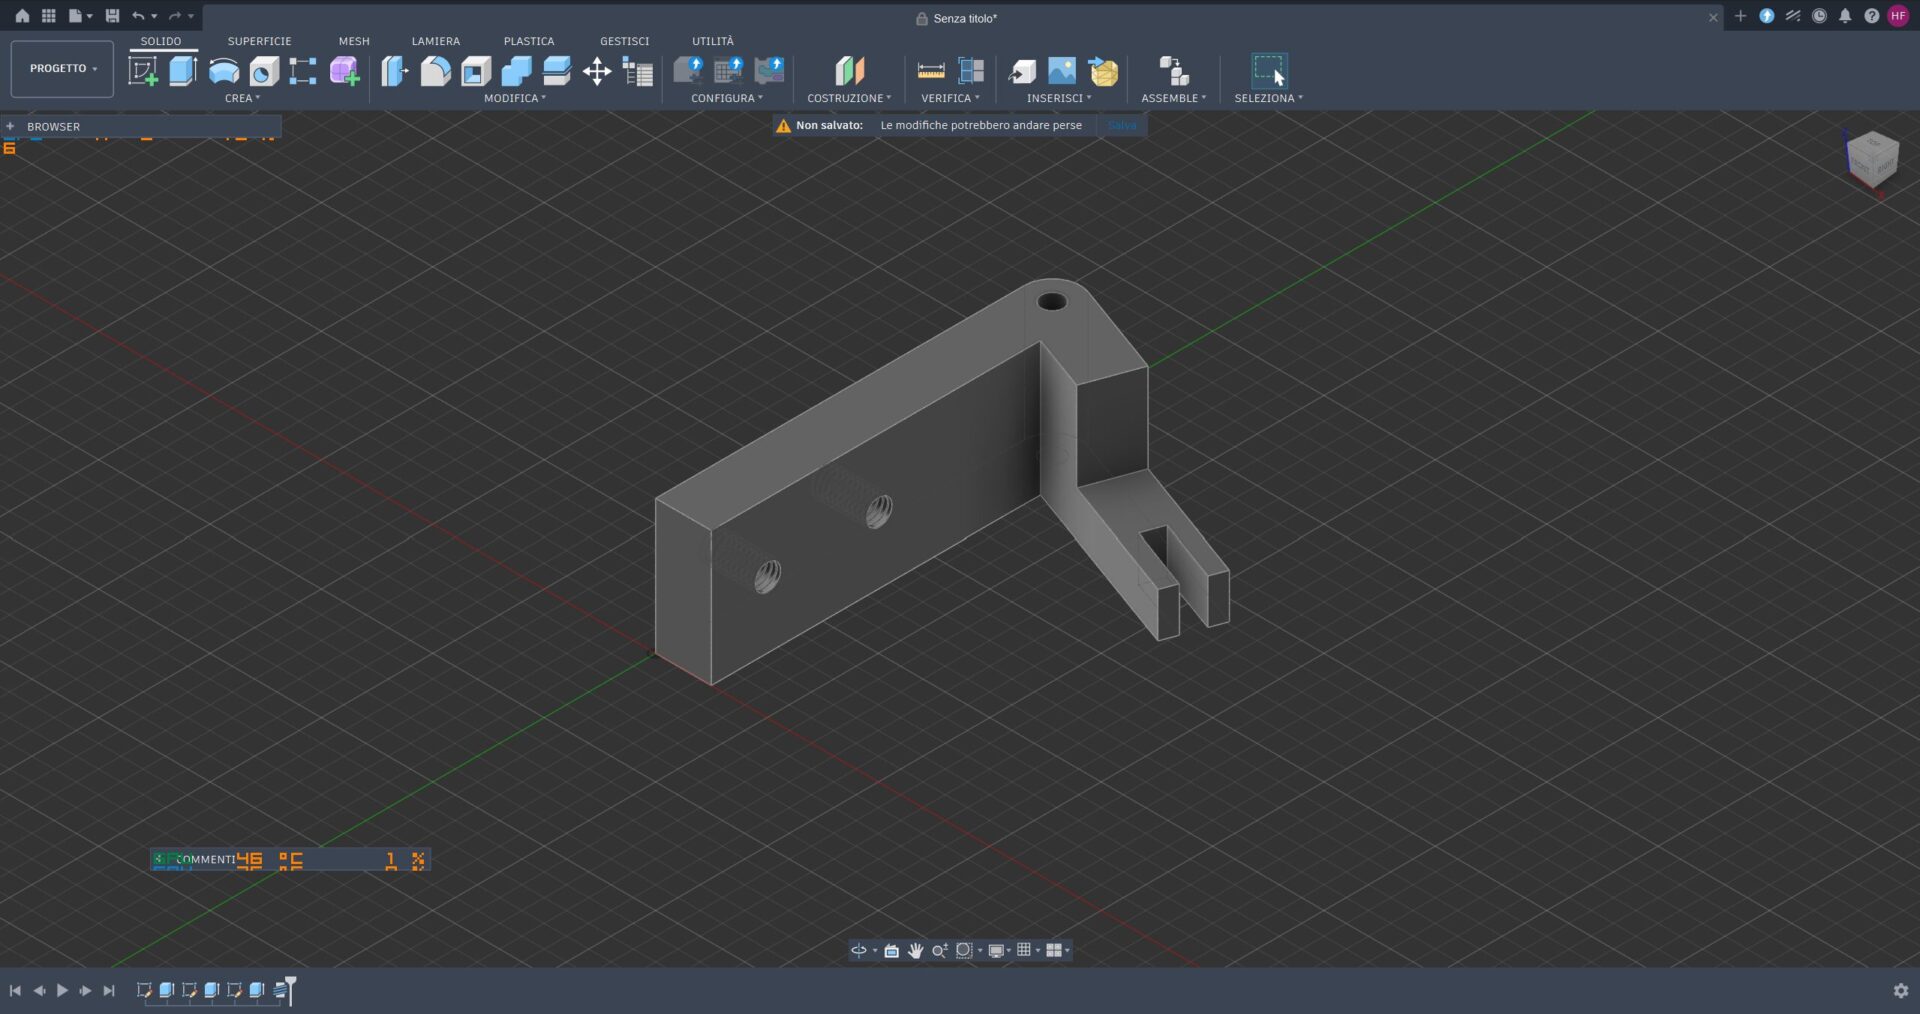Expand the MODIFICA menu
This screenshot has width=1920, height=1014.
point(515,98)
